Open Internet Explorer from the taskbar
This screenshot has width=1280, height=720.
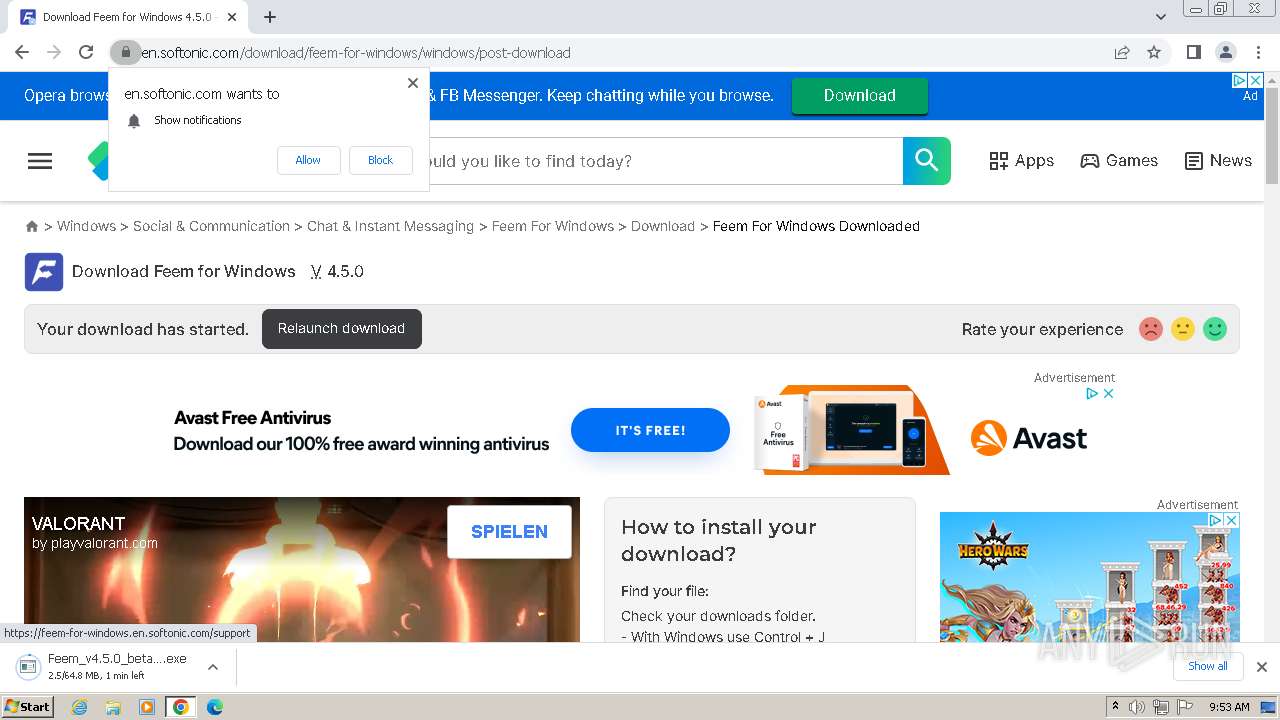(79, 707)
